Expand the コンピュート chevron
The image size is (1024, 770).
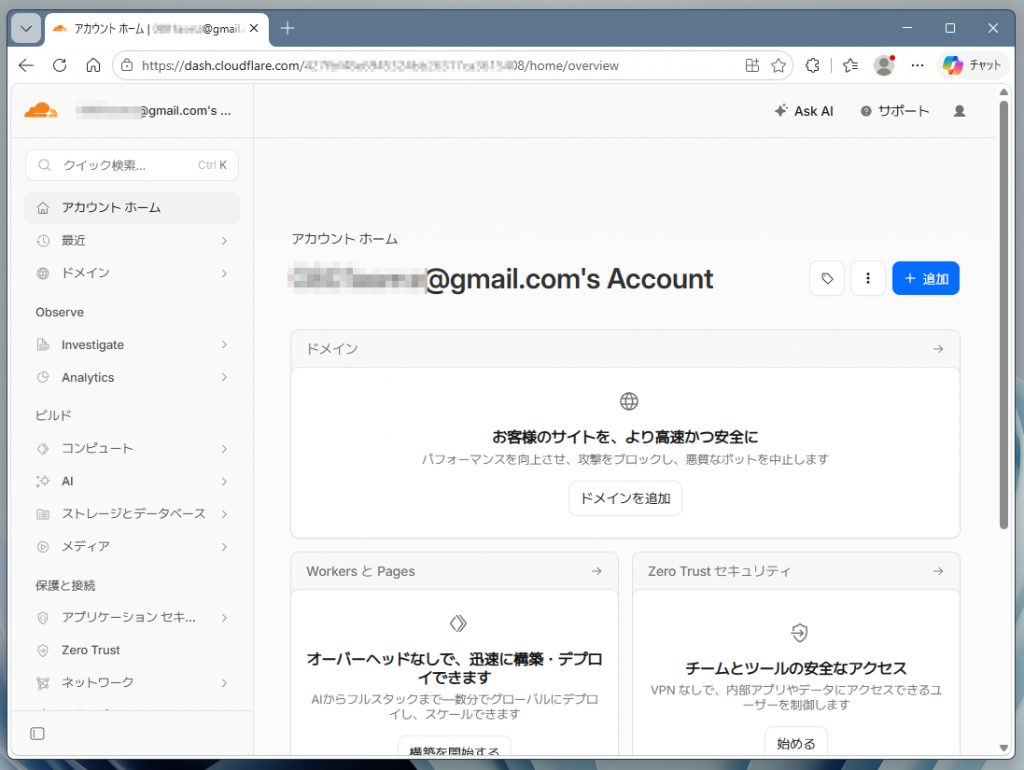(224, 449)
